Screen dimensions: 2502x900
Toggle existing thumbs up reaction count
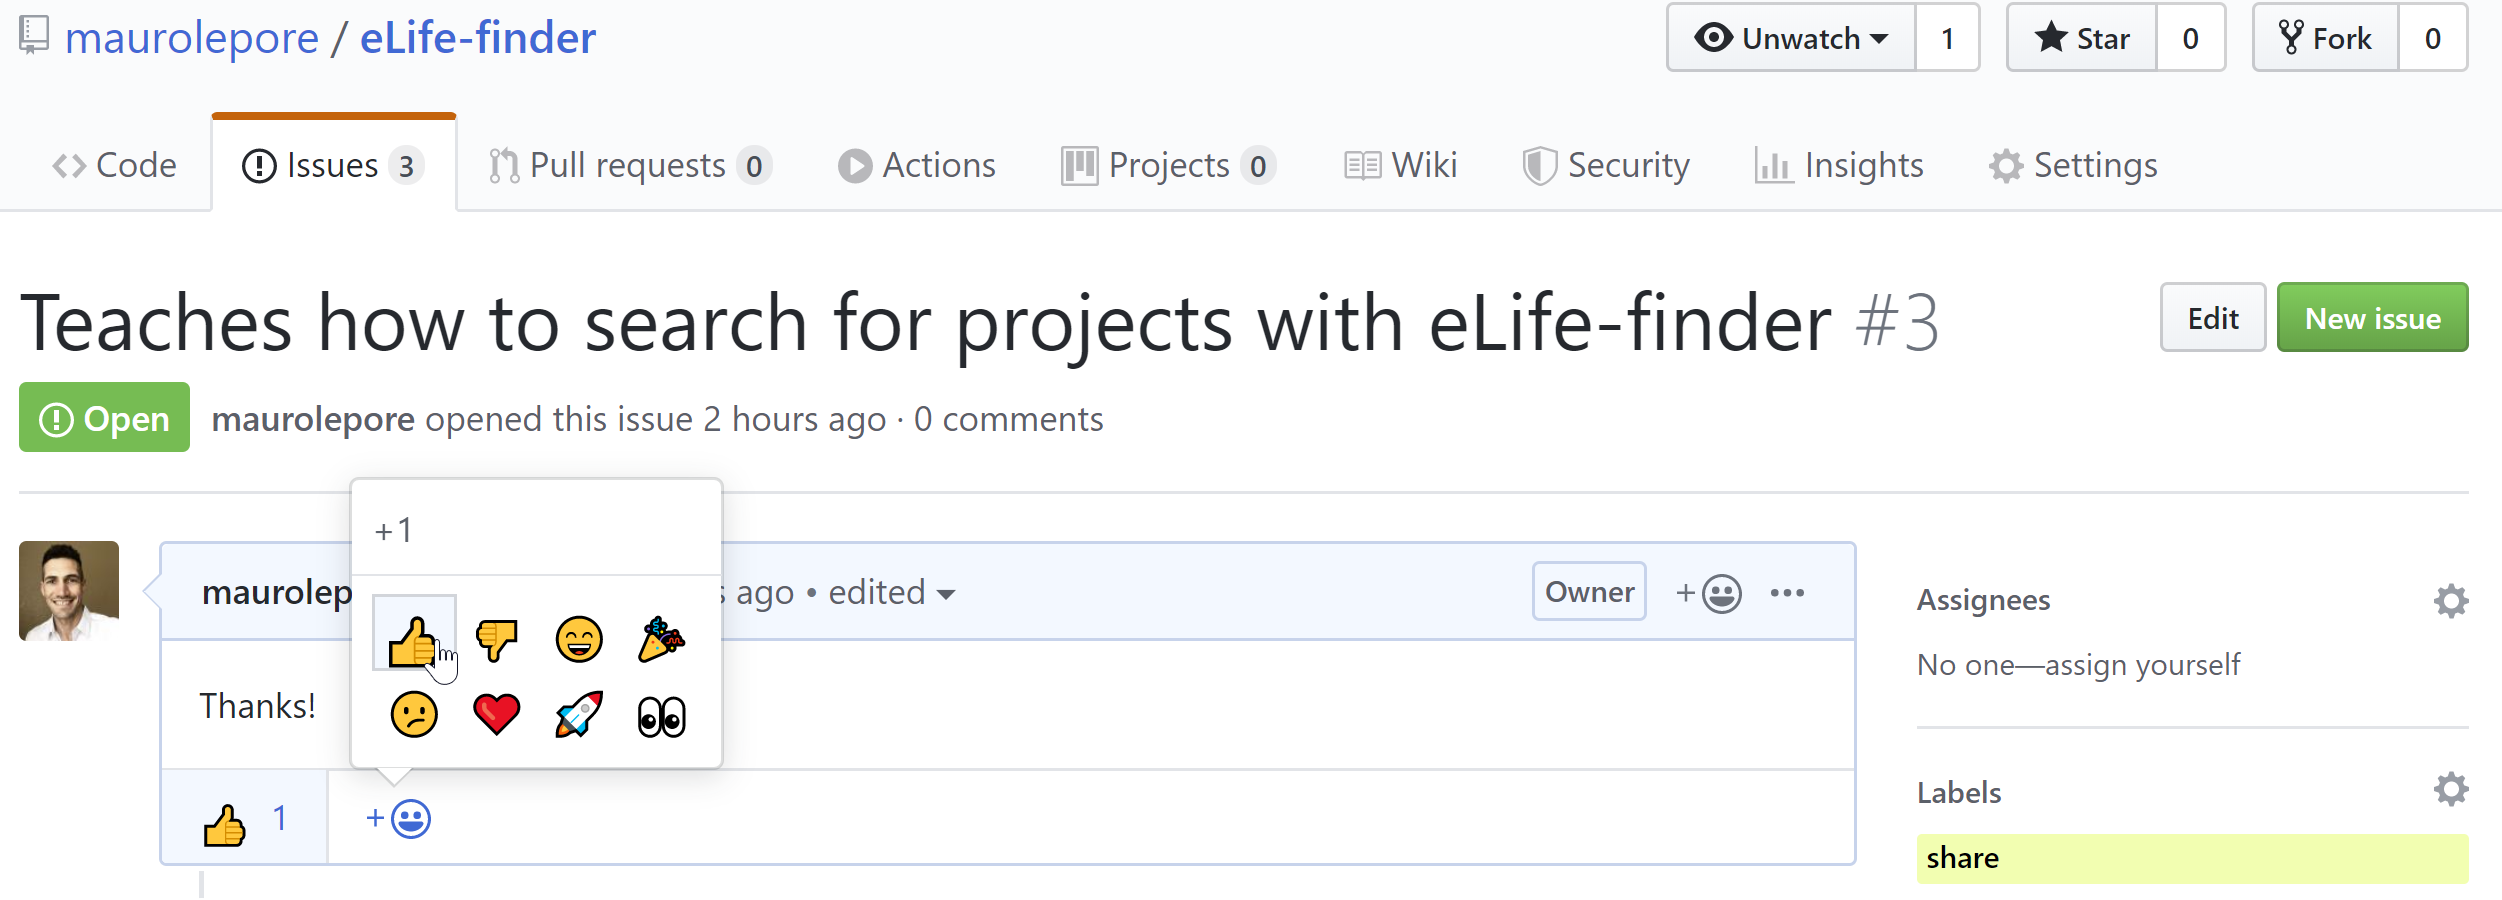coord(245,818)
